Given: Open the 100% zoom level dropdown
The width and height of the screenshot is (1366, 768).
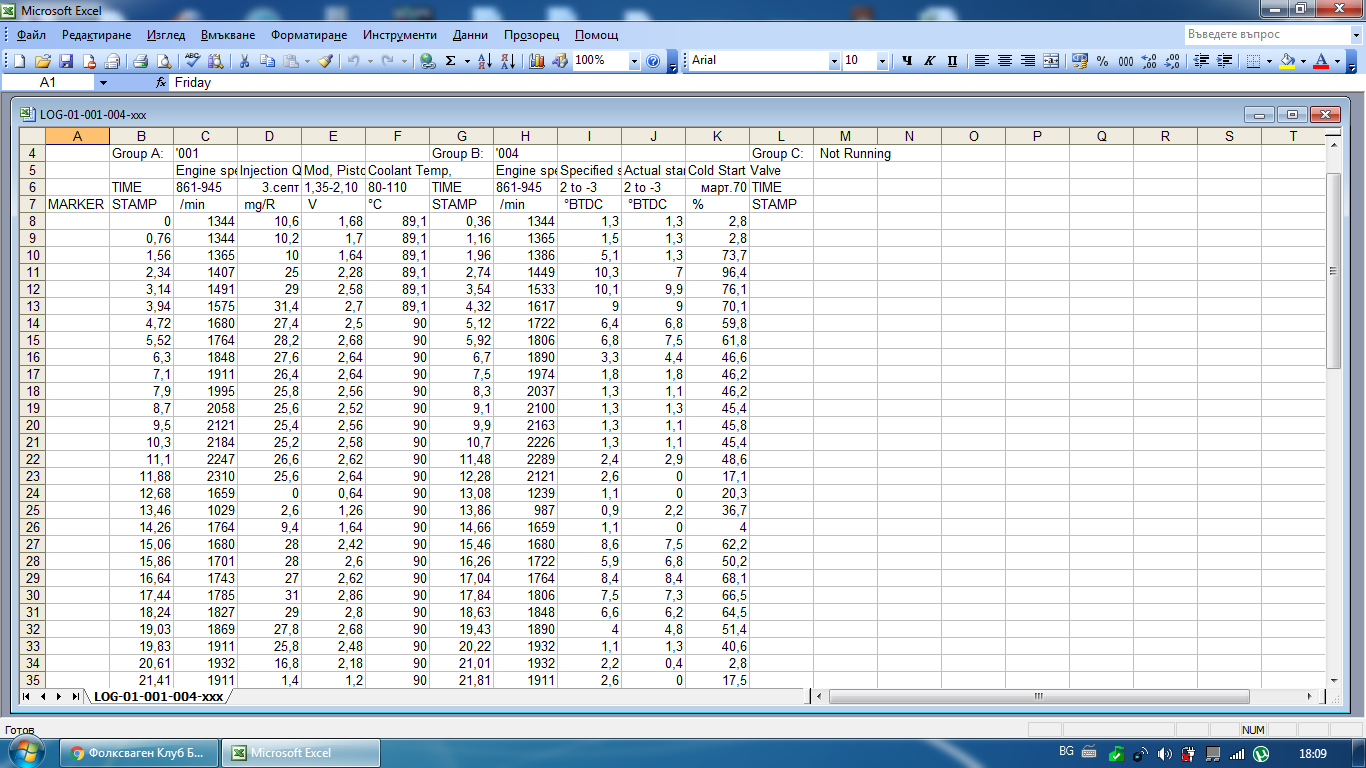Looking at the screenshot, I should click(634, 61).
